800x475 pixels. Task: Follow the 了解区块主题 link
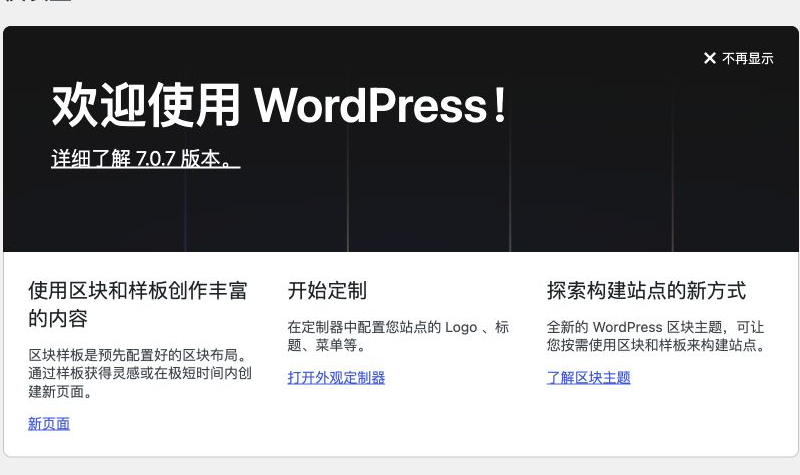tap(588, 378)
